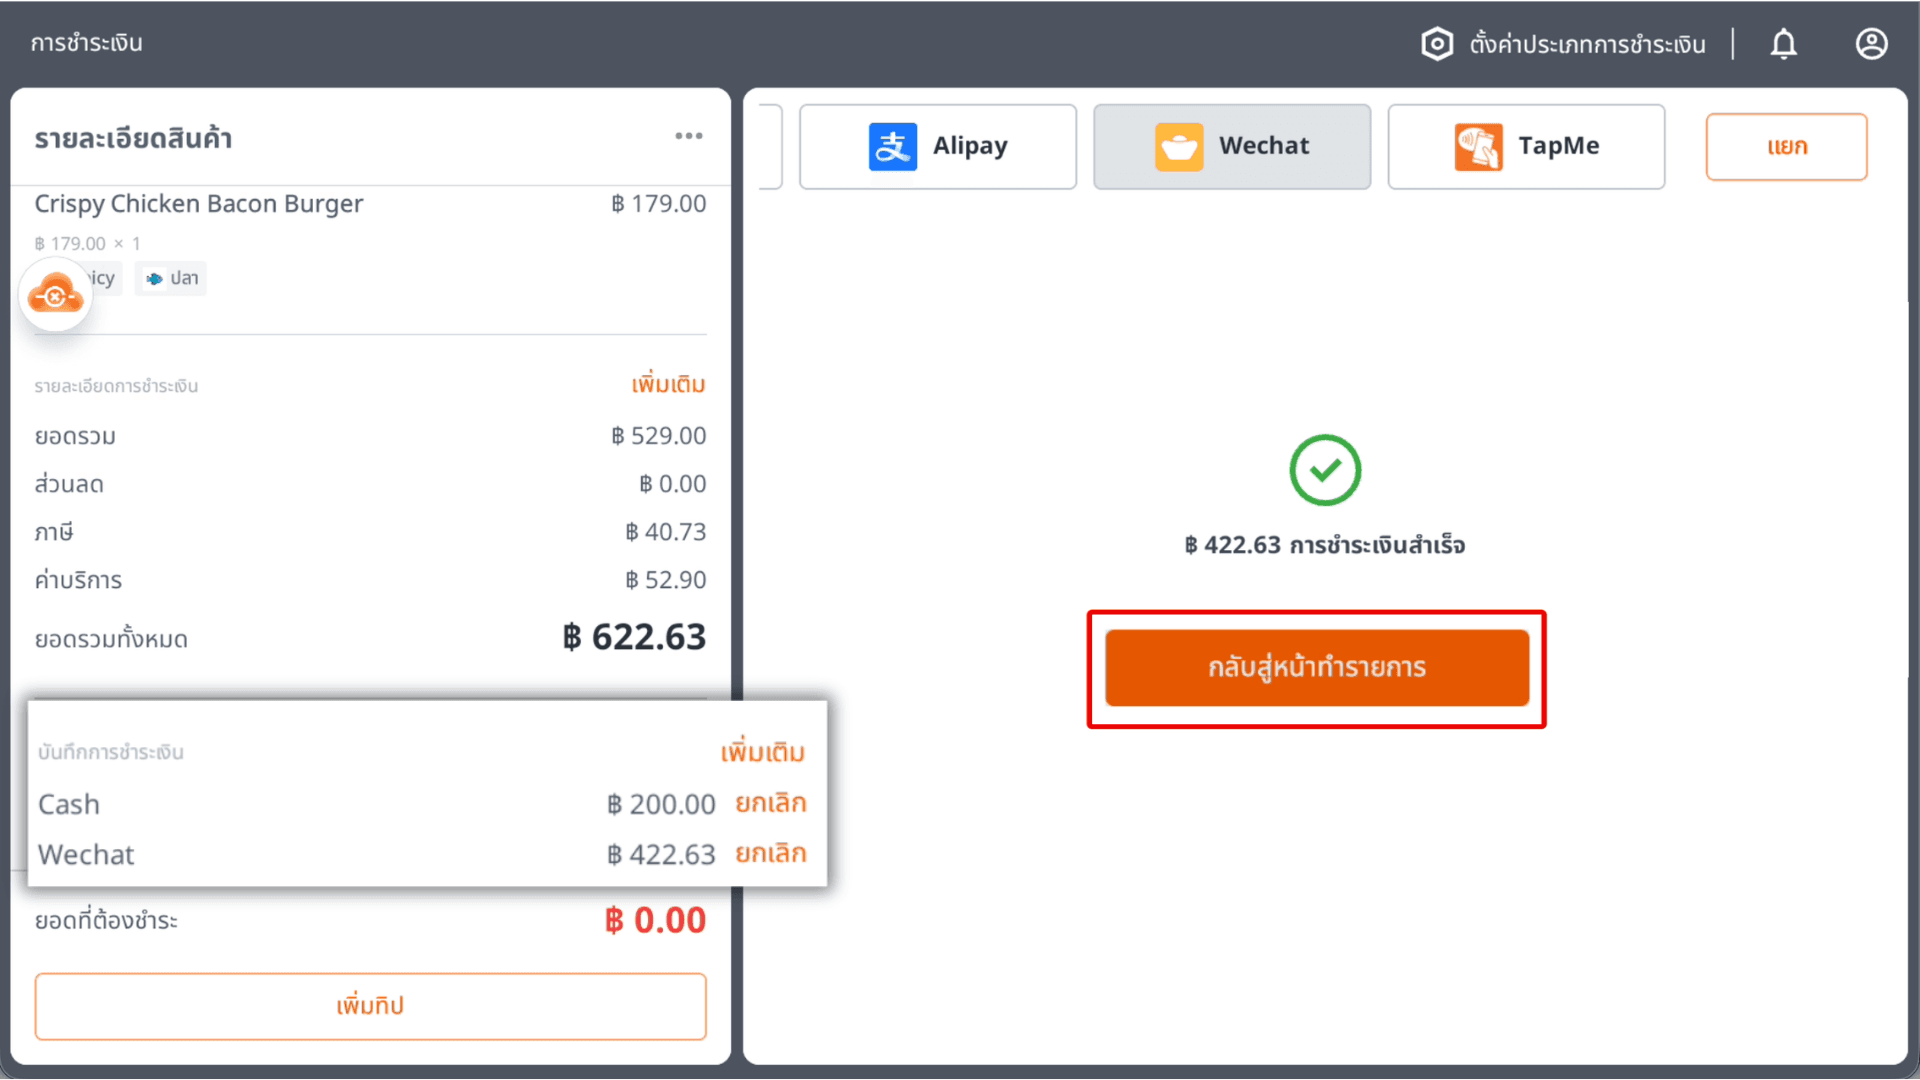The width and height of the screenshot is (1920, 1080).
Task: Open notifications bell icon
Action: [1784, 44]
